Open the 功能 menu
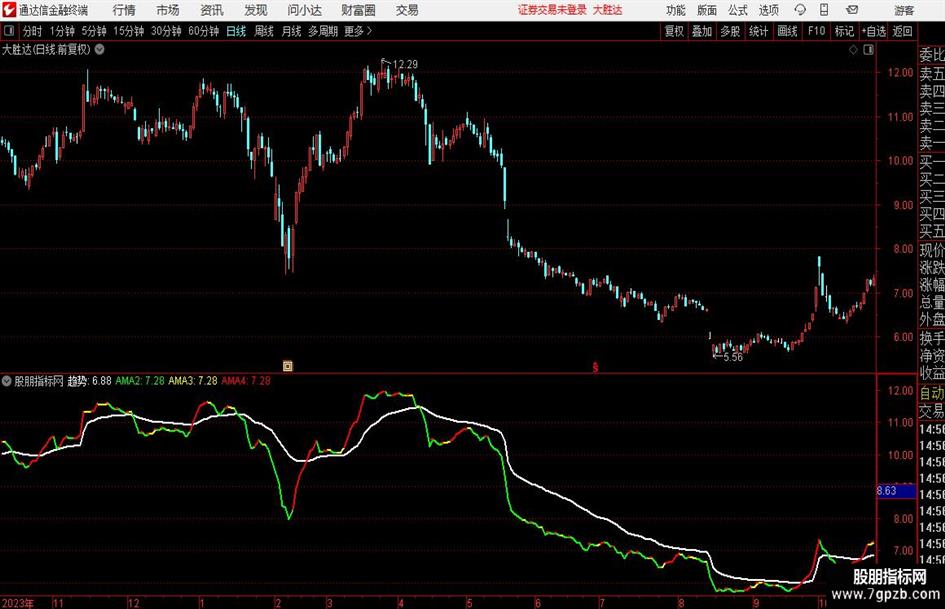The image size is (945, 609). [x=676, y=10]
